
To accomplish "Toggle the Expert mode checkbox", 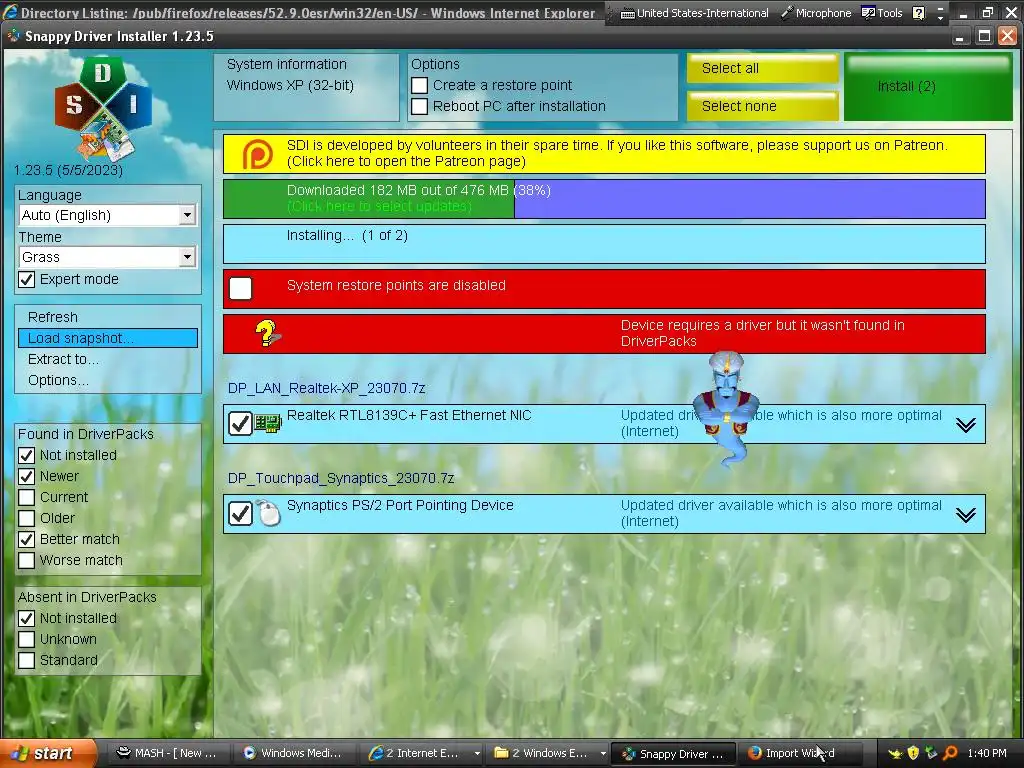I will 27,280.
